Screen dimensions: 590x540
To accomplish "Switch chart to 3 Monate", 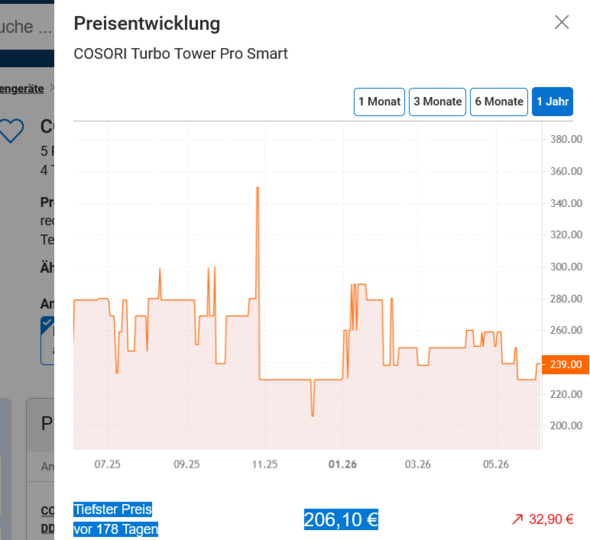I will [437, 102].
